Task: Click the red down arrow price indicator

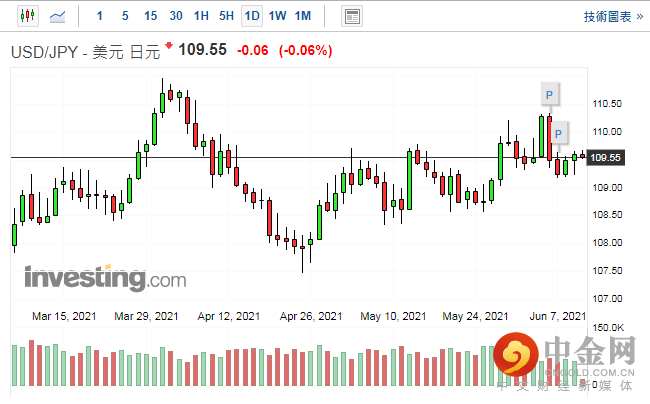Action: [x=169, y=45]
